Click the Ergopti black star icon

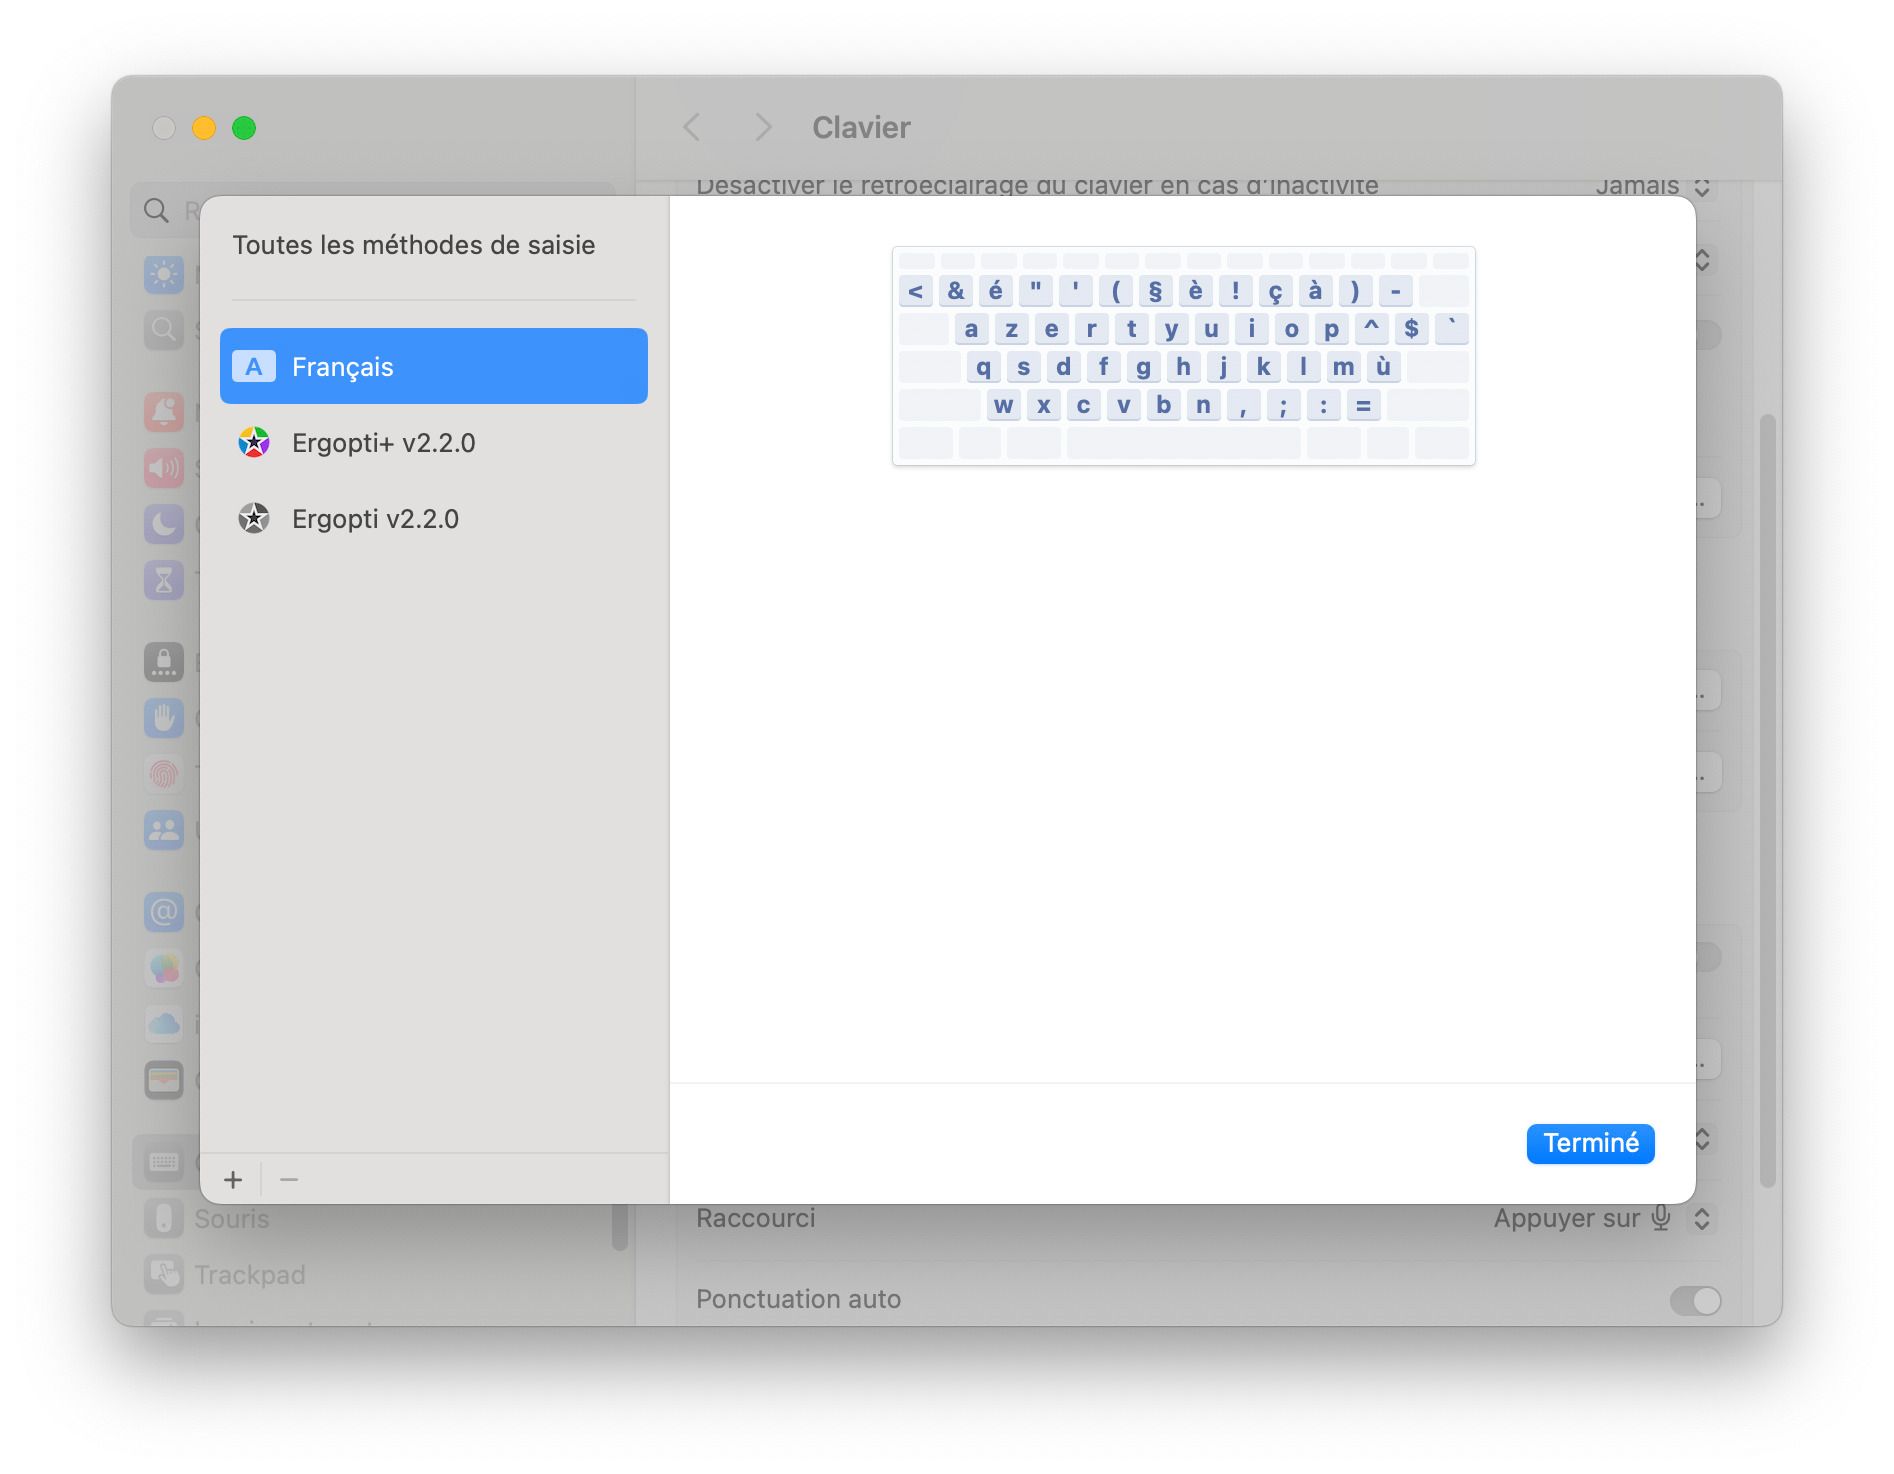(255, 519)
